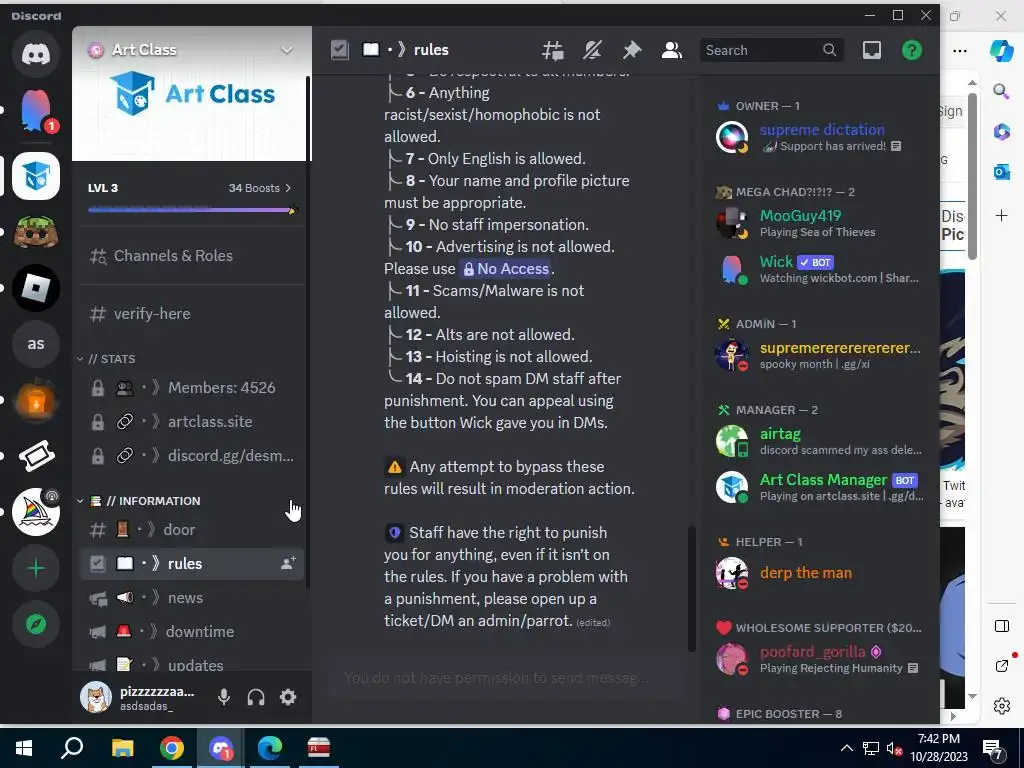Open Art Class Manager bot profile

click(820, 487)
